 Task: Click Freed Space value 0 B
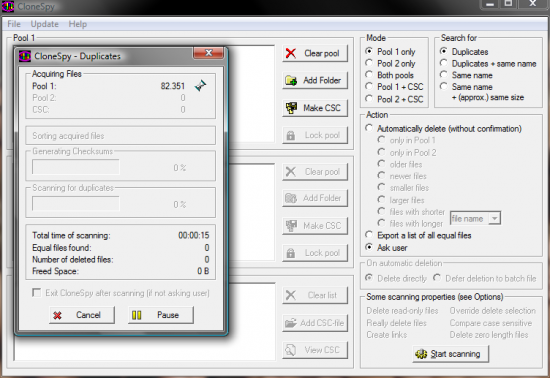(x=203, y=271)
